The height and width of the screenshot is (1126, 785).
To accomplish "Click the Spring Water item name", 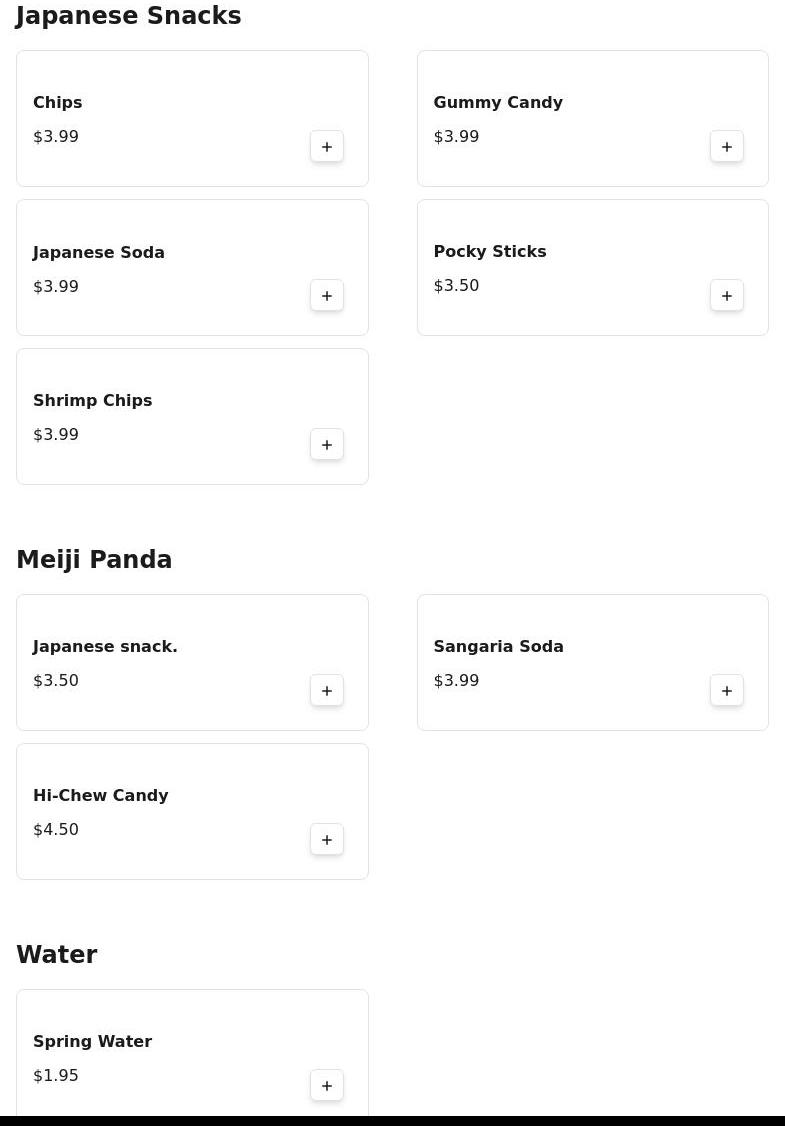I will pos(93,1042).
